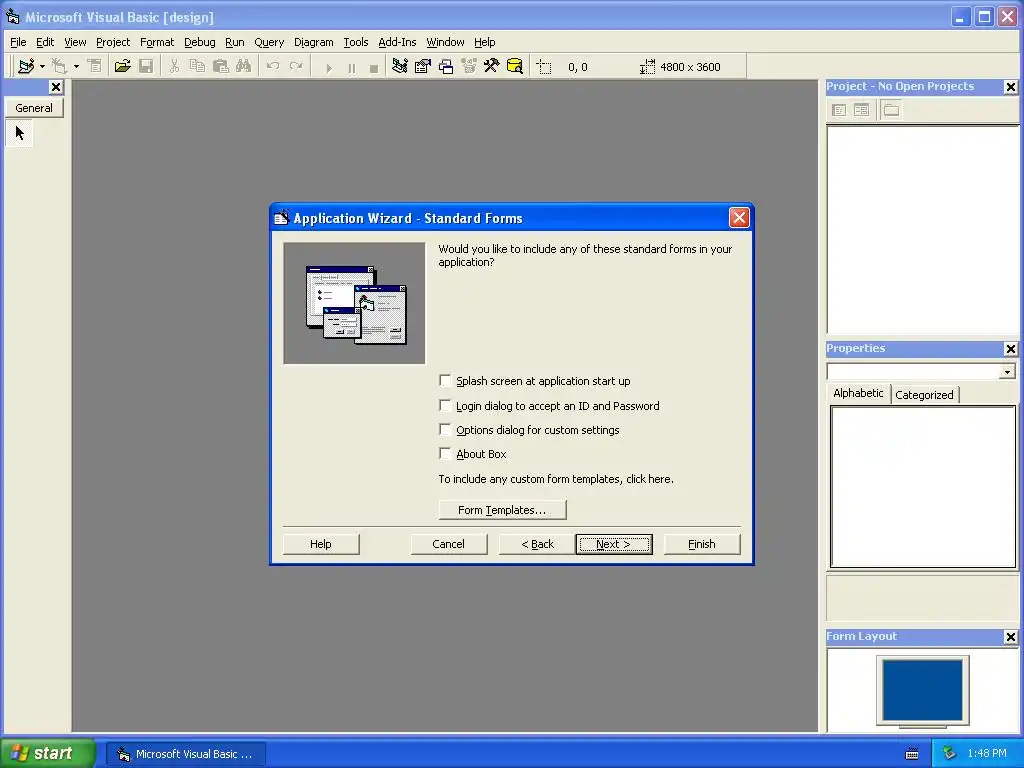
Task: Switch to the Categorized properties tab
Action: click(x=924, y=394)
